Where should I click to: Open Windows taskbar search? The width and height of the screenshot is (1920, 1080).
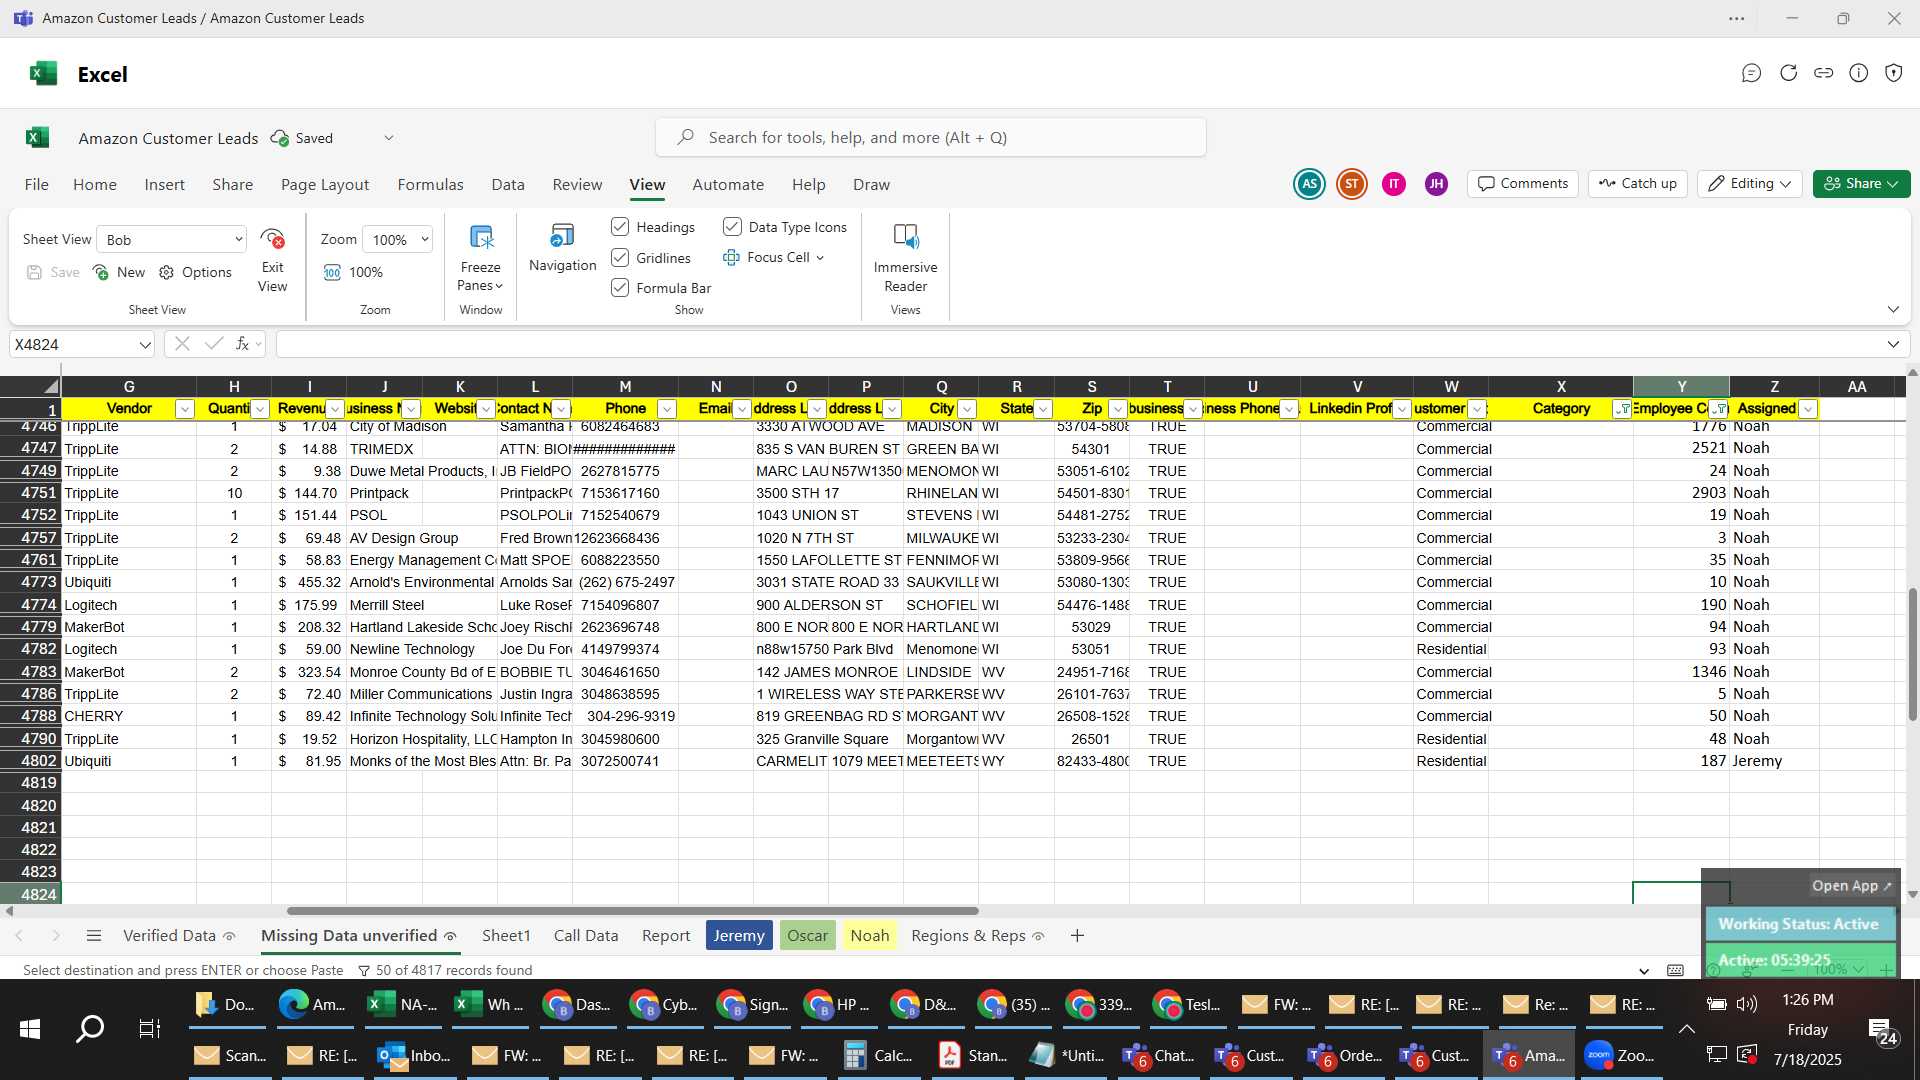click(x=90, y=1028)
